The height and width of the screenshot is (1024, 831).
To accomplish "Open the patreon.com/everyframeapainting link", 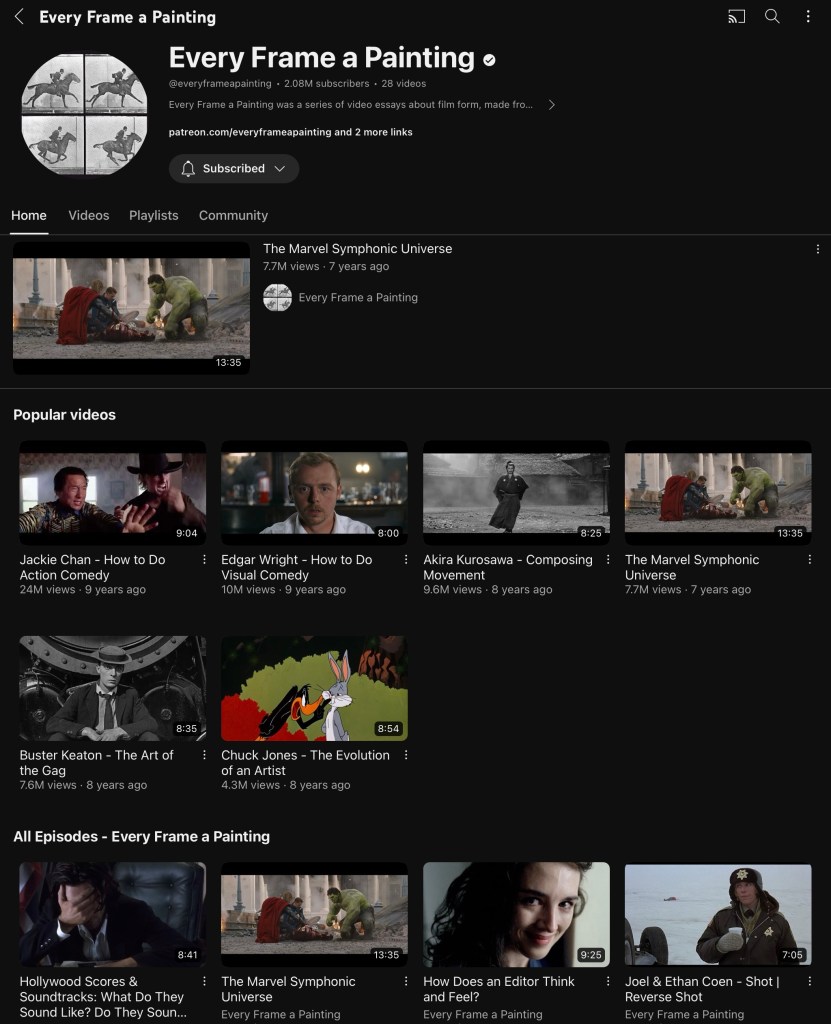I will (x=250, y=132).
